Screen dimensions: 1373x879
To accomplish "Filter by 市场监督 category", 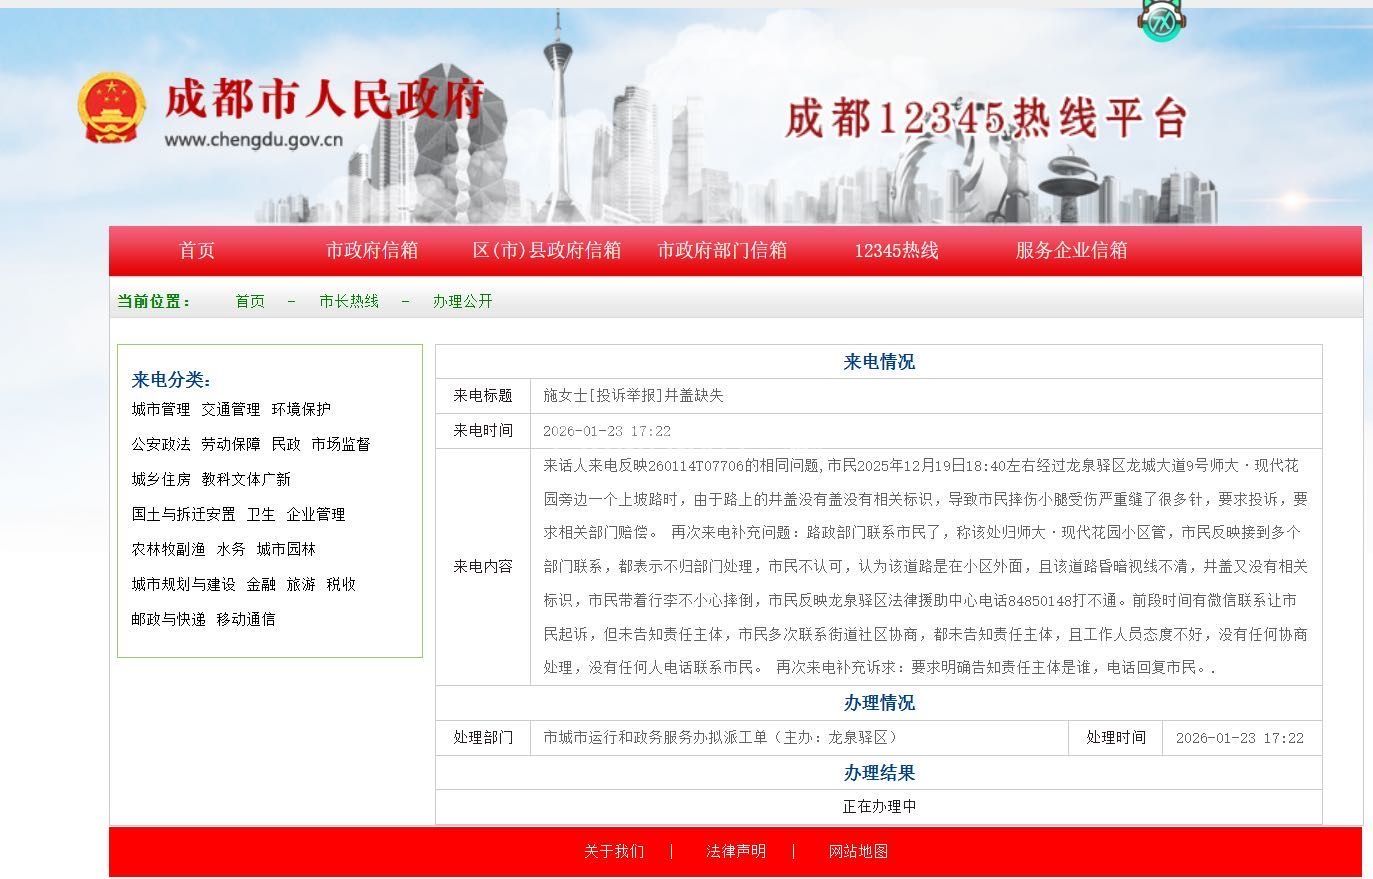I will tap(340, 444).
